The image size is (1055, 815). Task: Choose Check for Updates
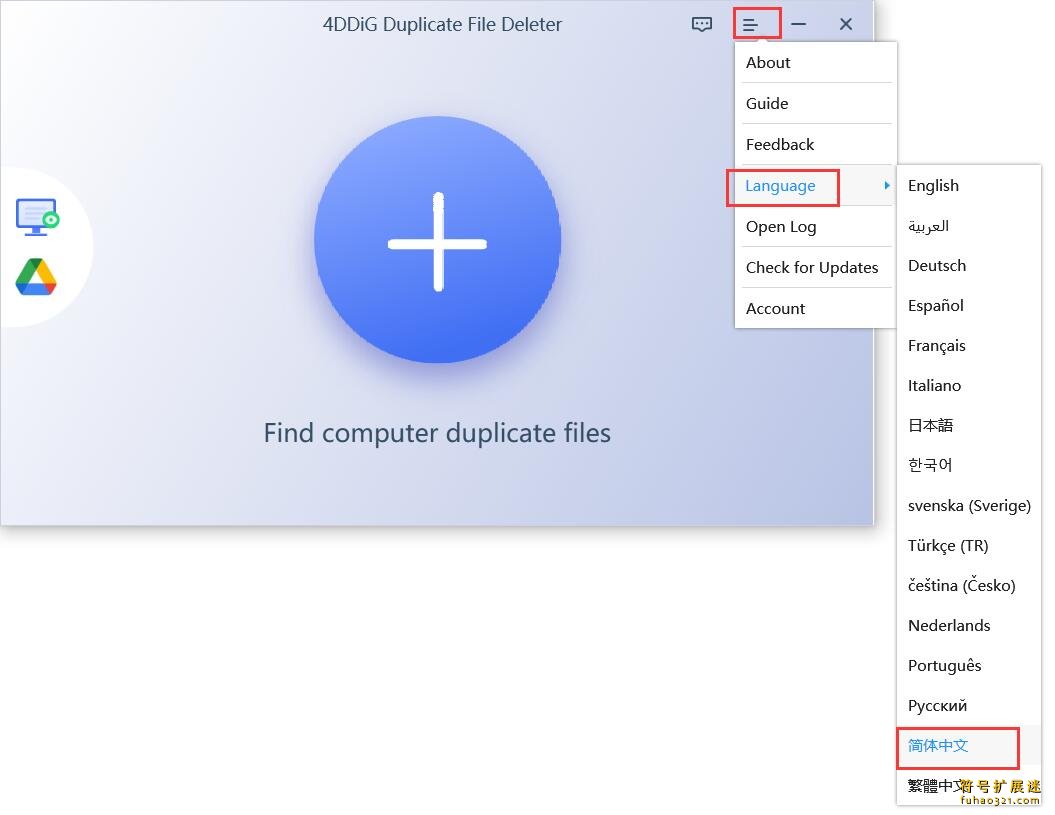(815, 268)
